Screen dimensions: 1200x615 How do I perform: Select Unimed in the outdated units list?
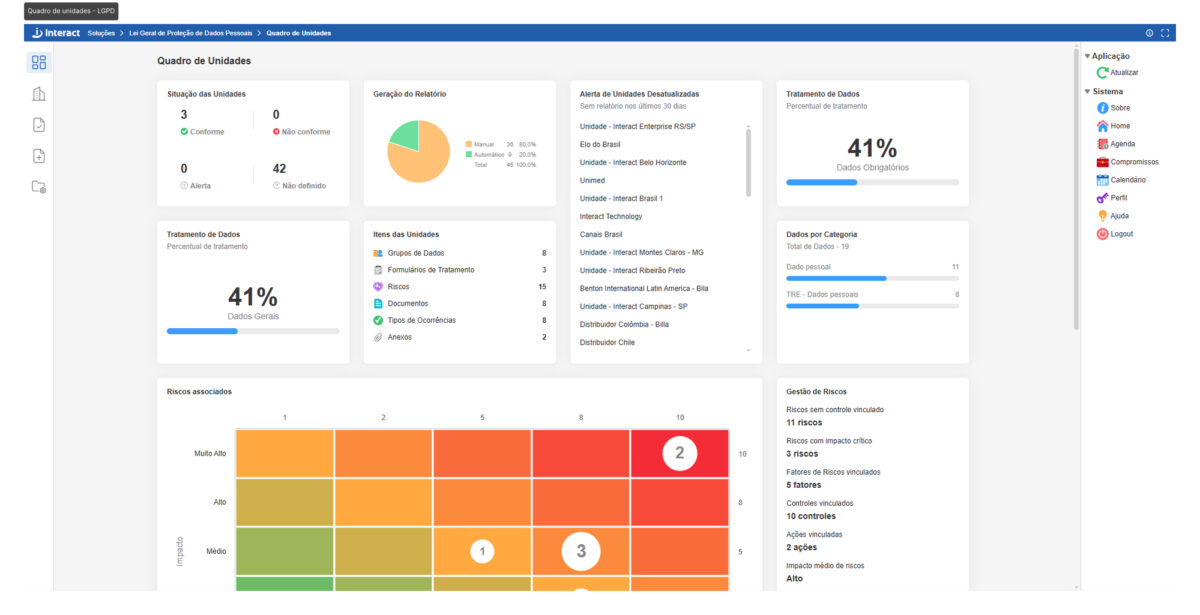click(593, 180)
